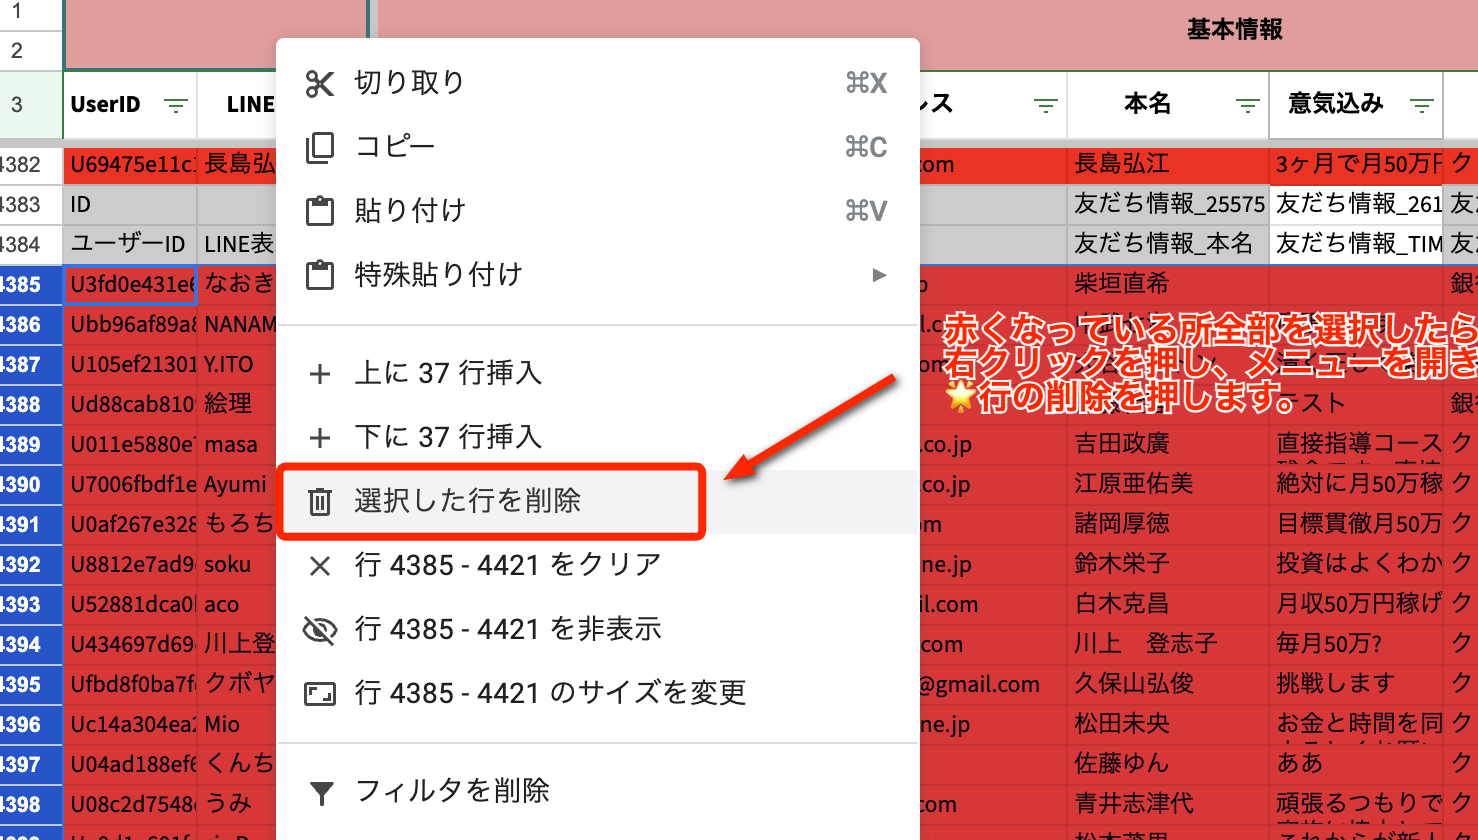
Task: Click the X icon beside 行 4385 - 4421 をクリア
Action: [x=321, y=564]
